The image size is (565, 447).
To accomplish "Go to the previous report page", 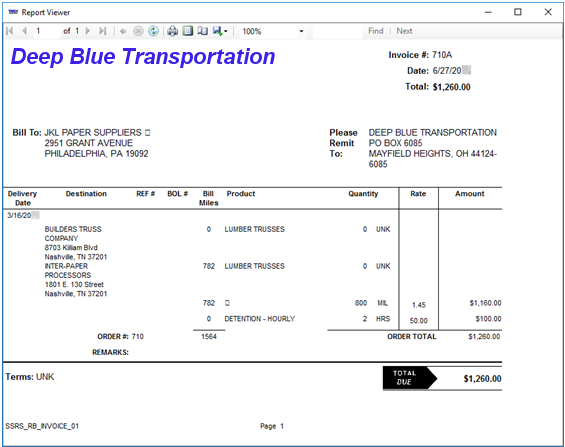I will coord(24,31).
